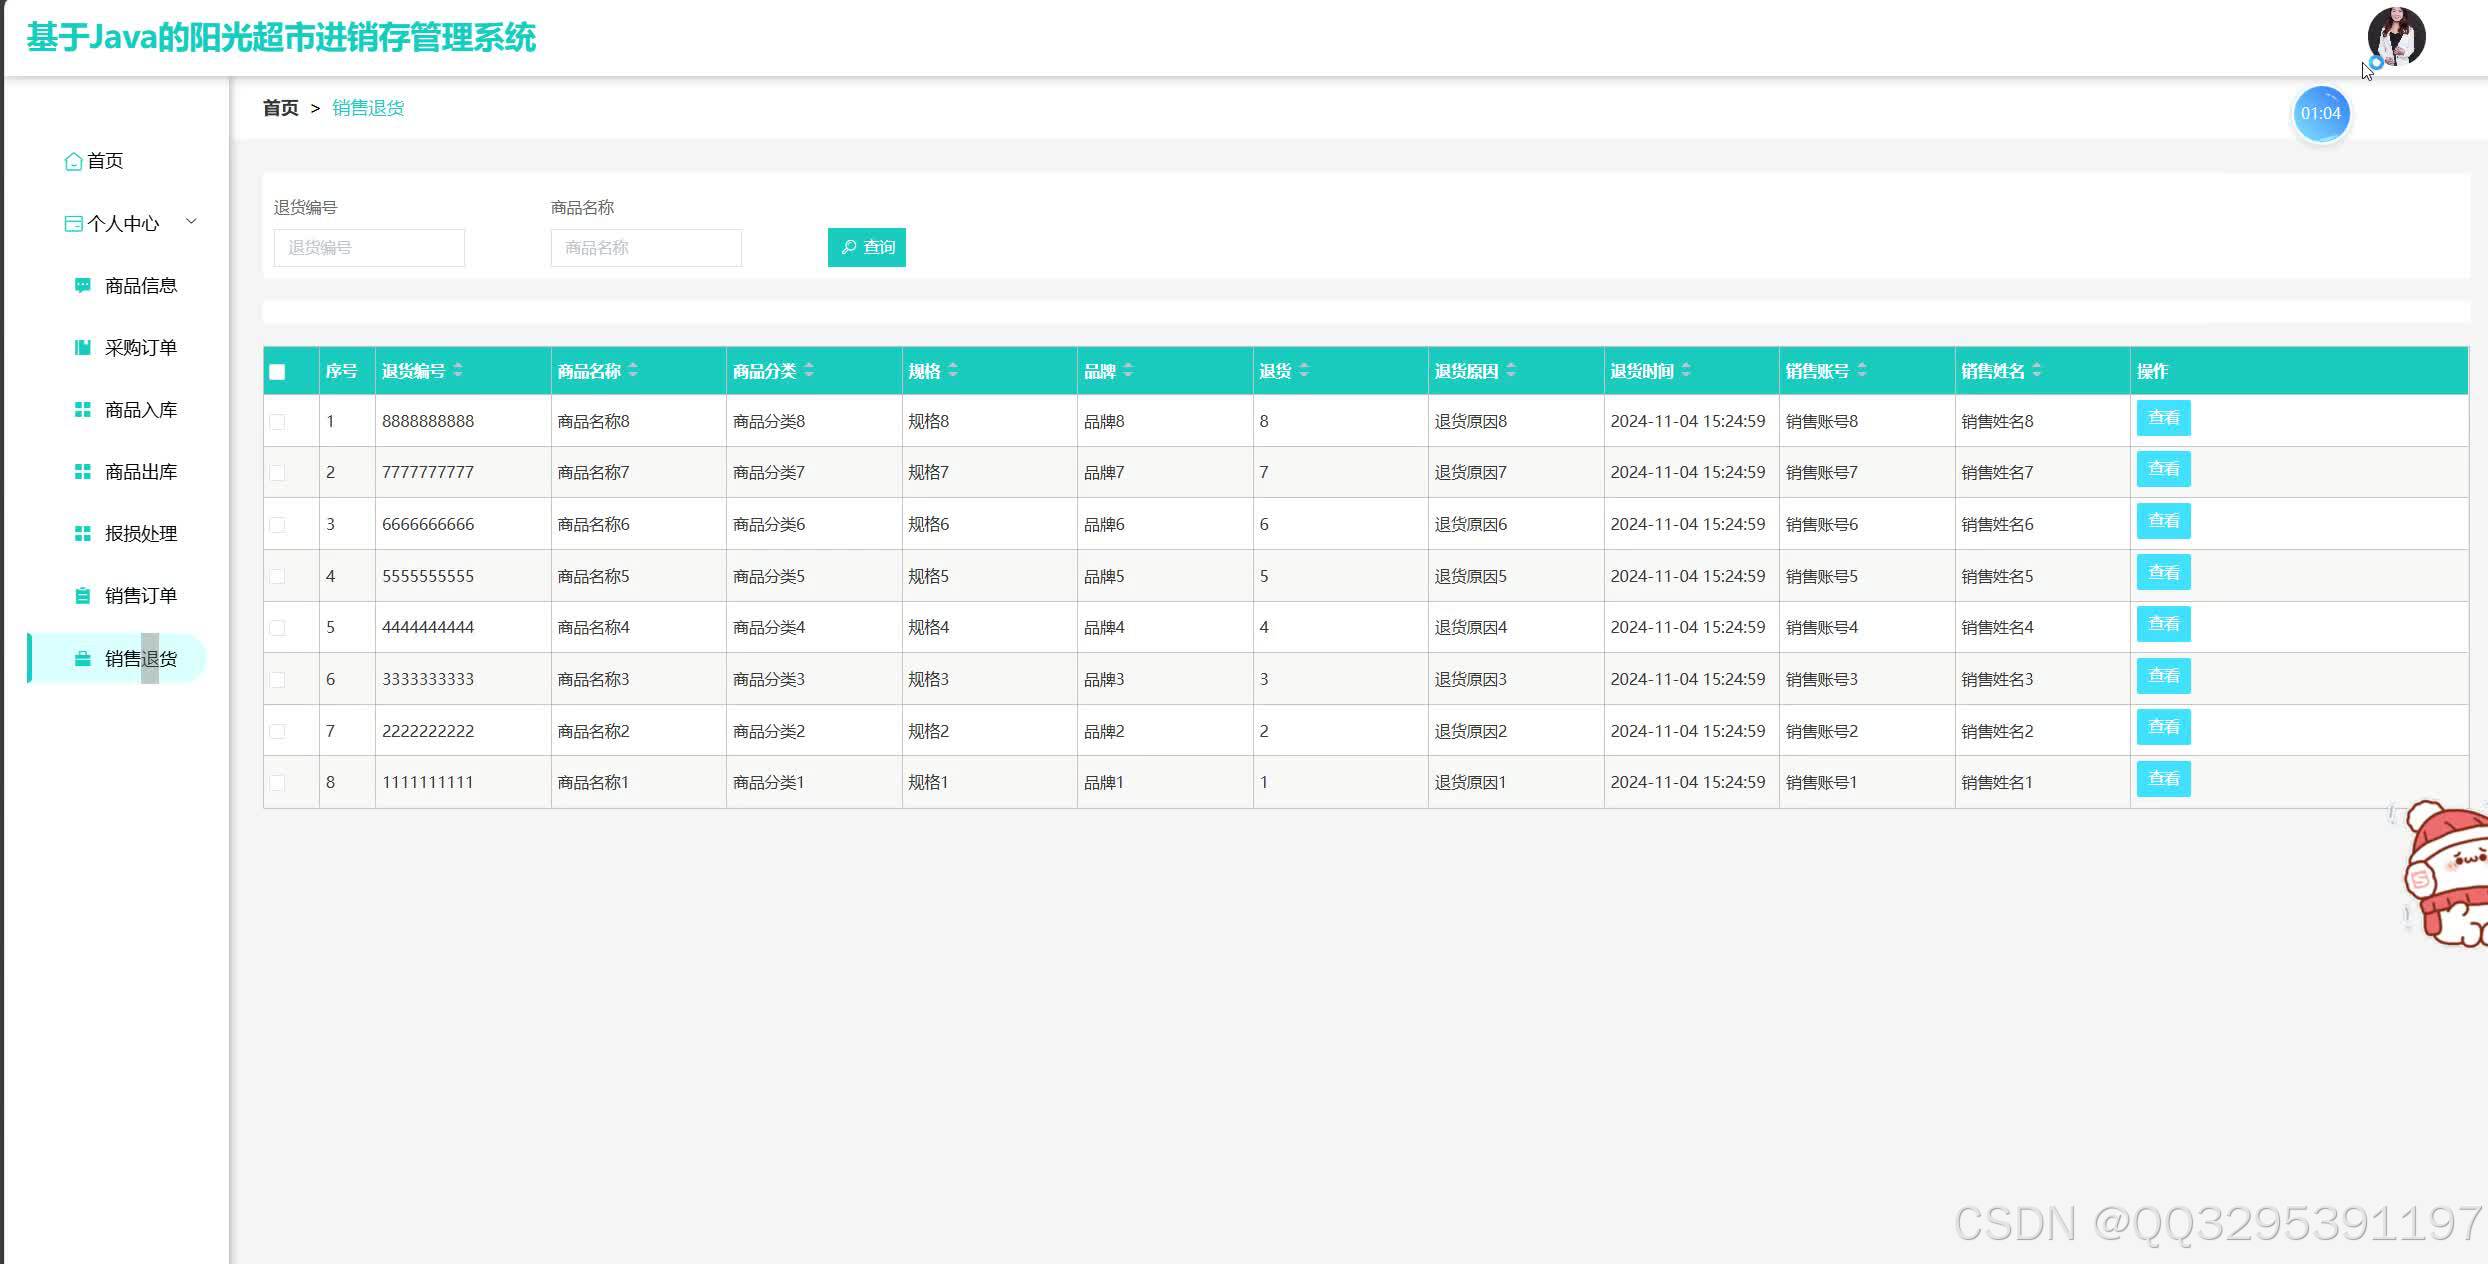Select the 销售退货 sidebar item

click(x=118, y=658)
